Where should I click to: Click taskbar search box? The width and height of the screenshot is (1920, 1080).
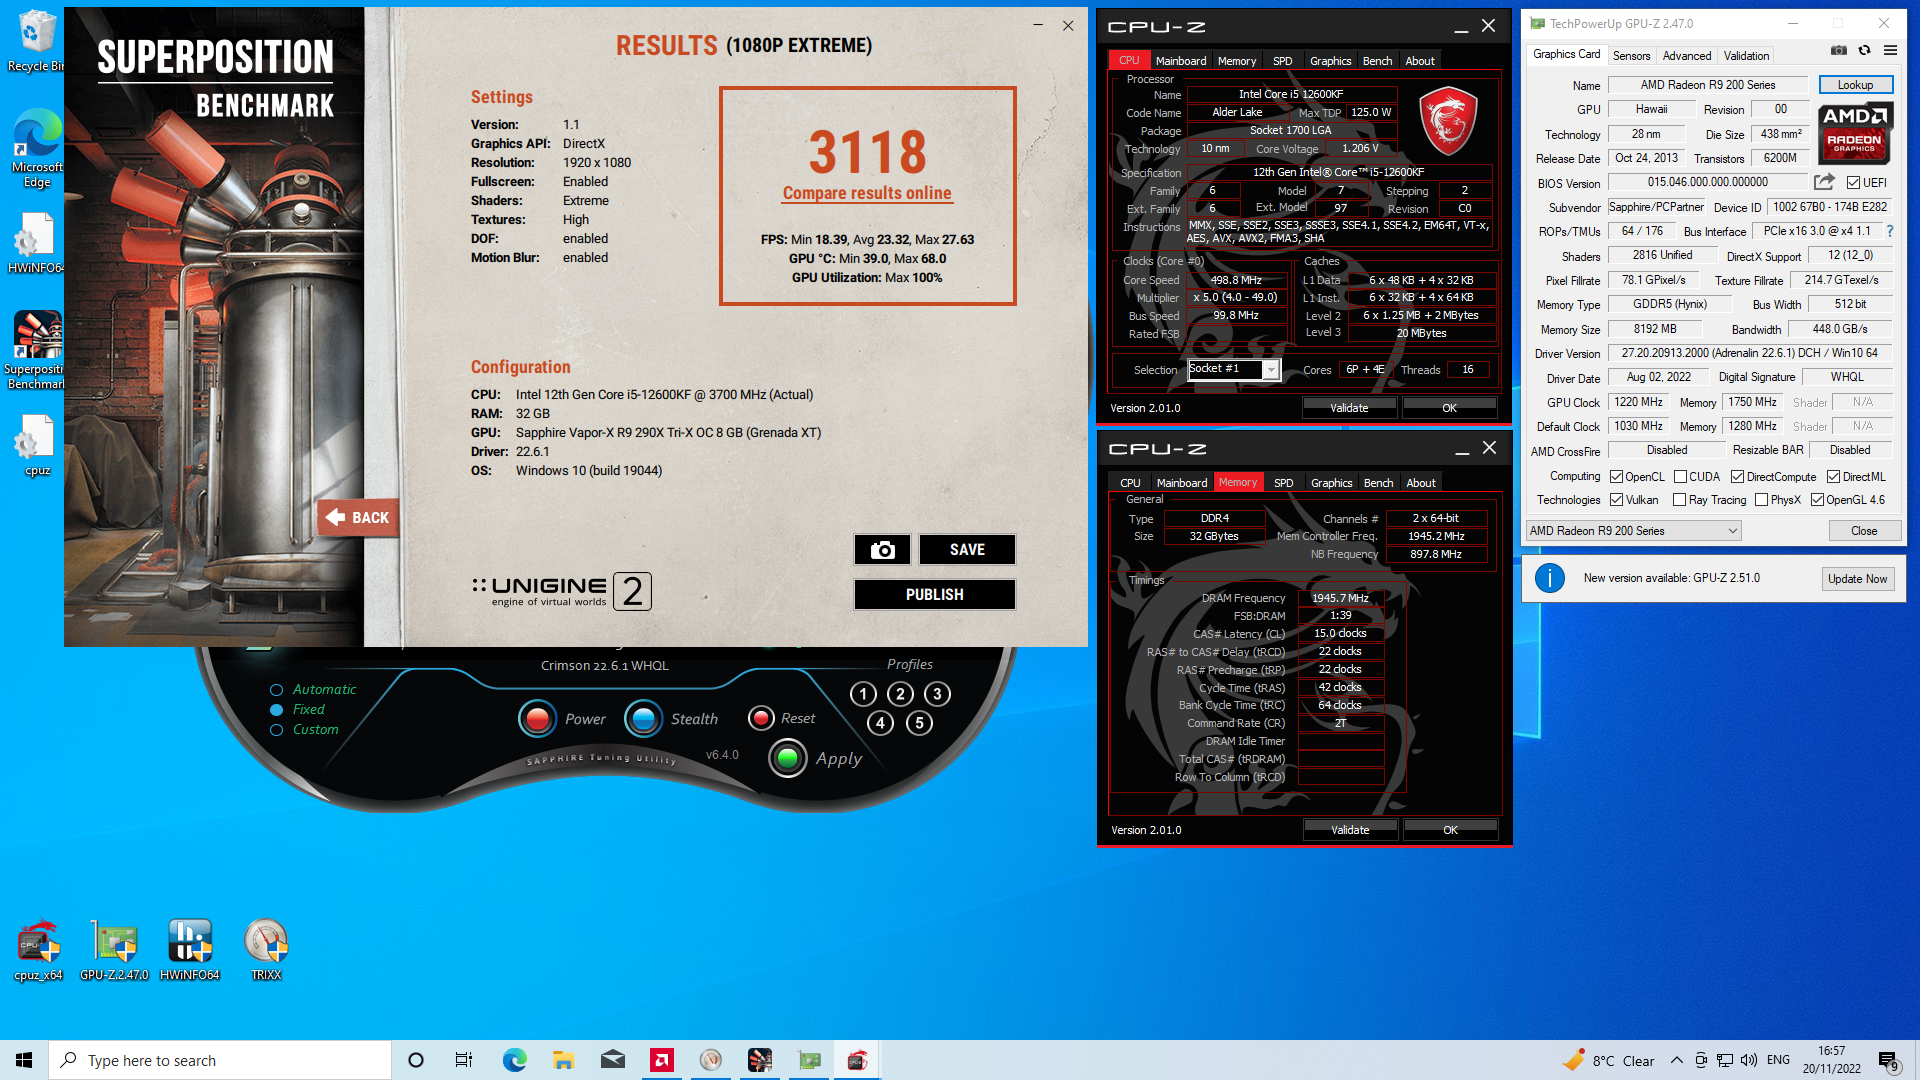pos(220,1060)
